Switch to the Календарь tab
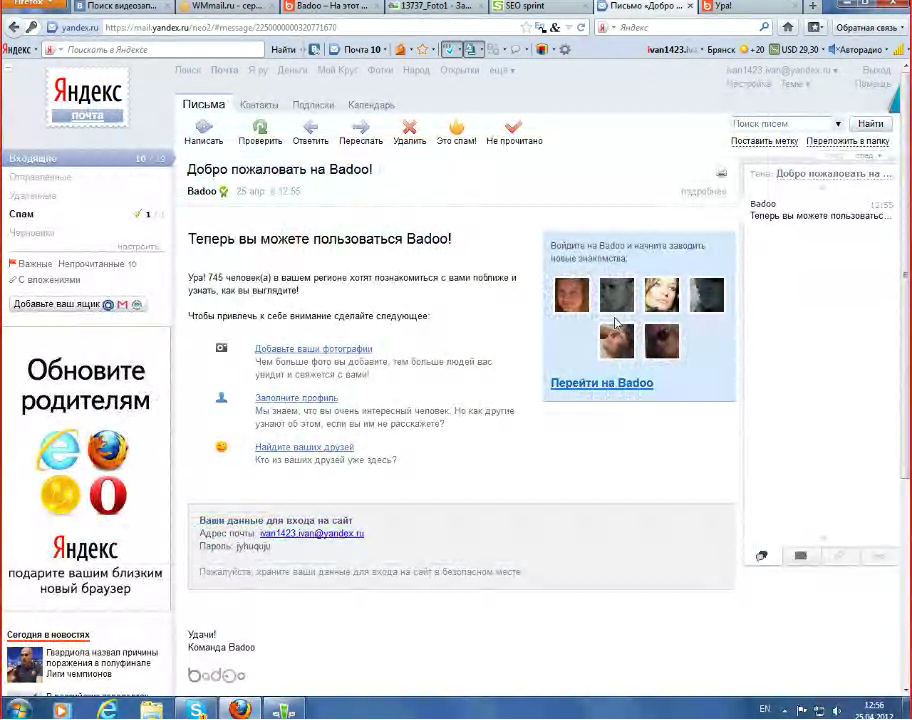The height and width of the screenshot is (720, 912). [371, 105]
